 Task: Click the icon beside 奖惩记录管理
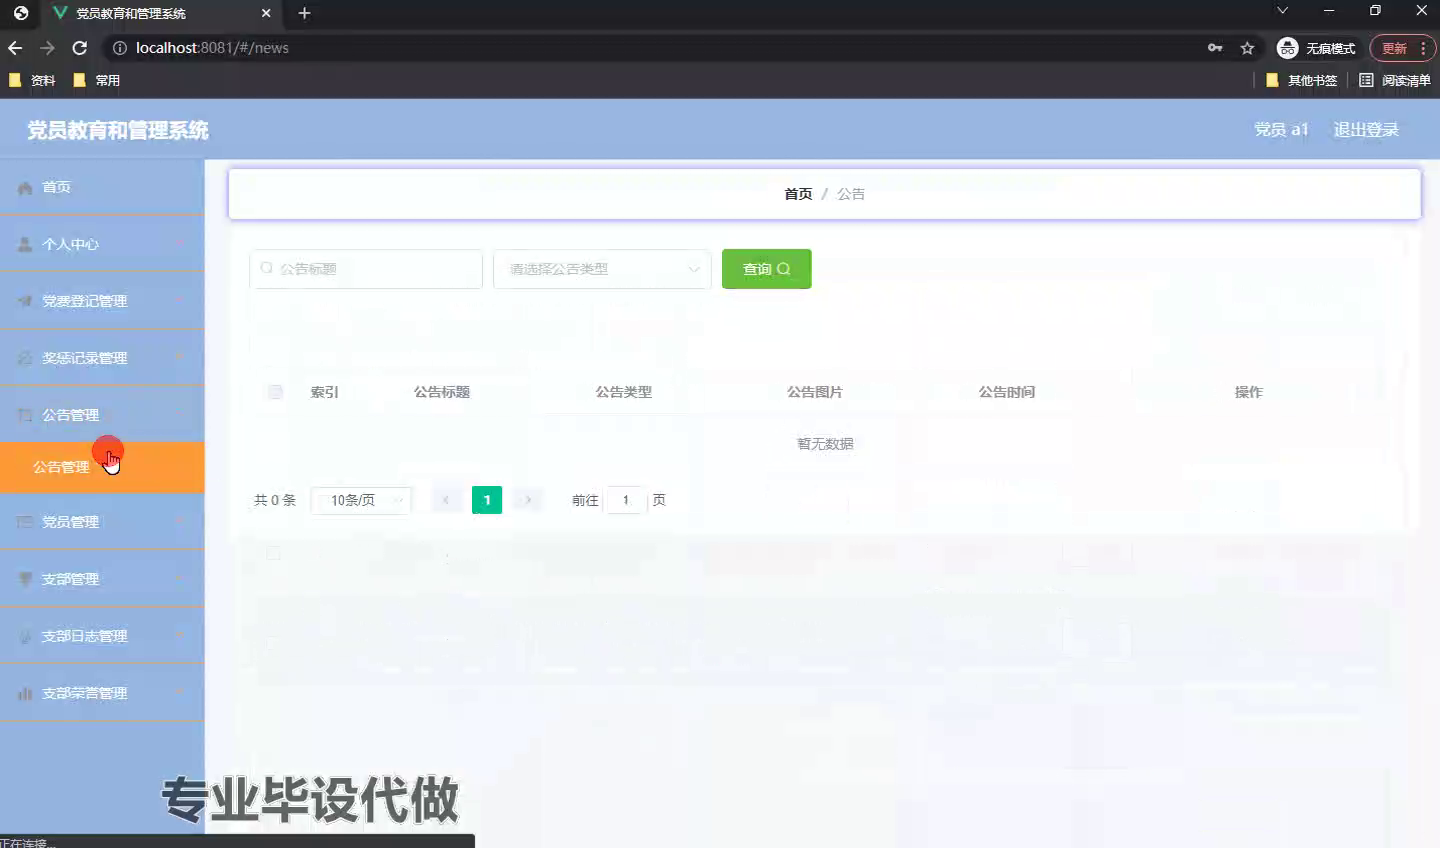(x=25, y=358)
